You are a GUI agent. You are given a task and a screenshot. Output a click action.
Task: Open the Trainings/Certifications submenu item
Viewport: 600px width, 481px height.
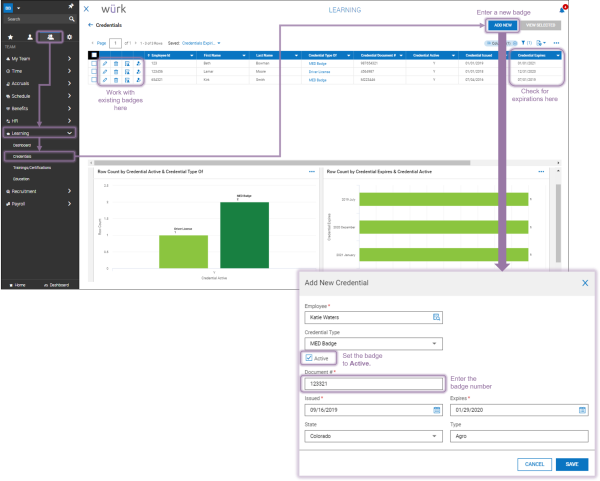(x=32, y=168)
